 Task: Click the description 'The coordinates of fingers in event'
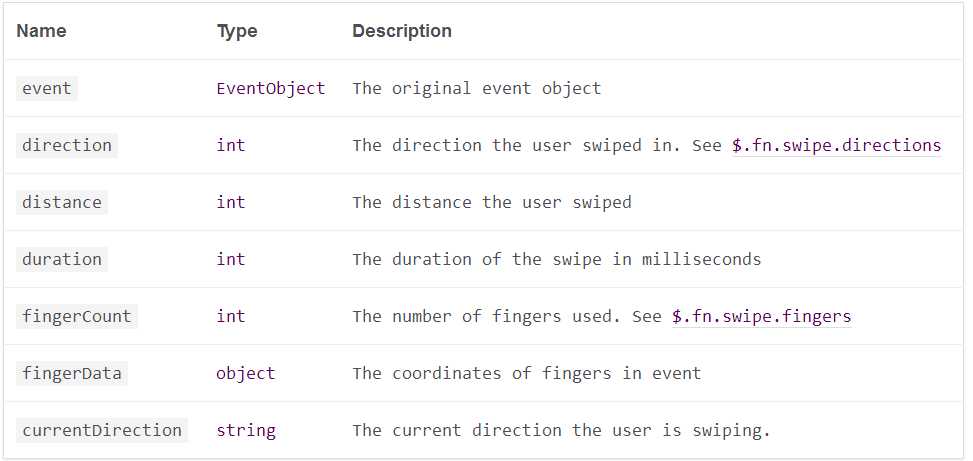point(527,374)
